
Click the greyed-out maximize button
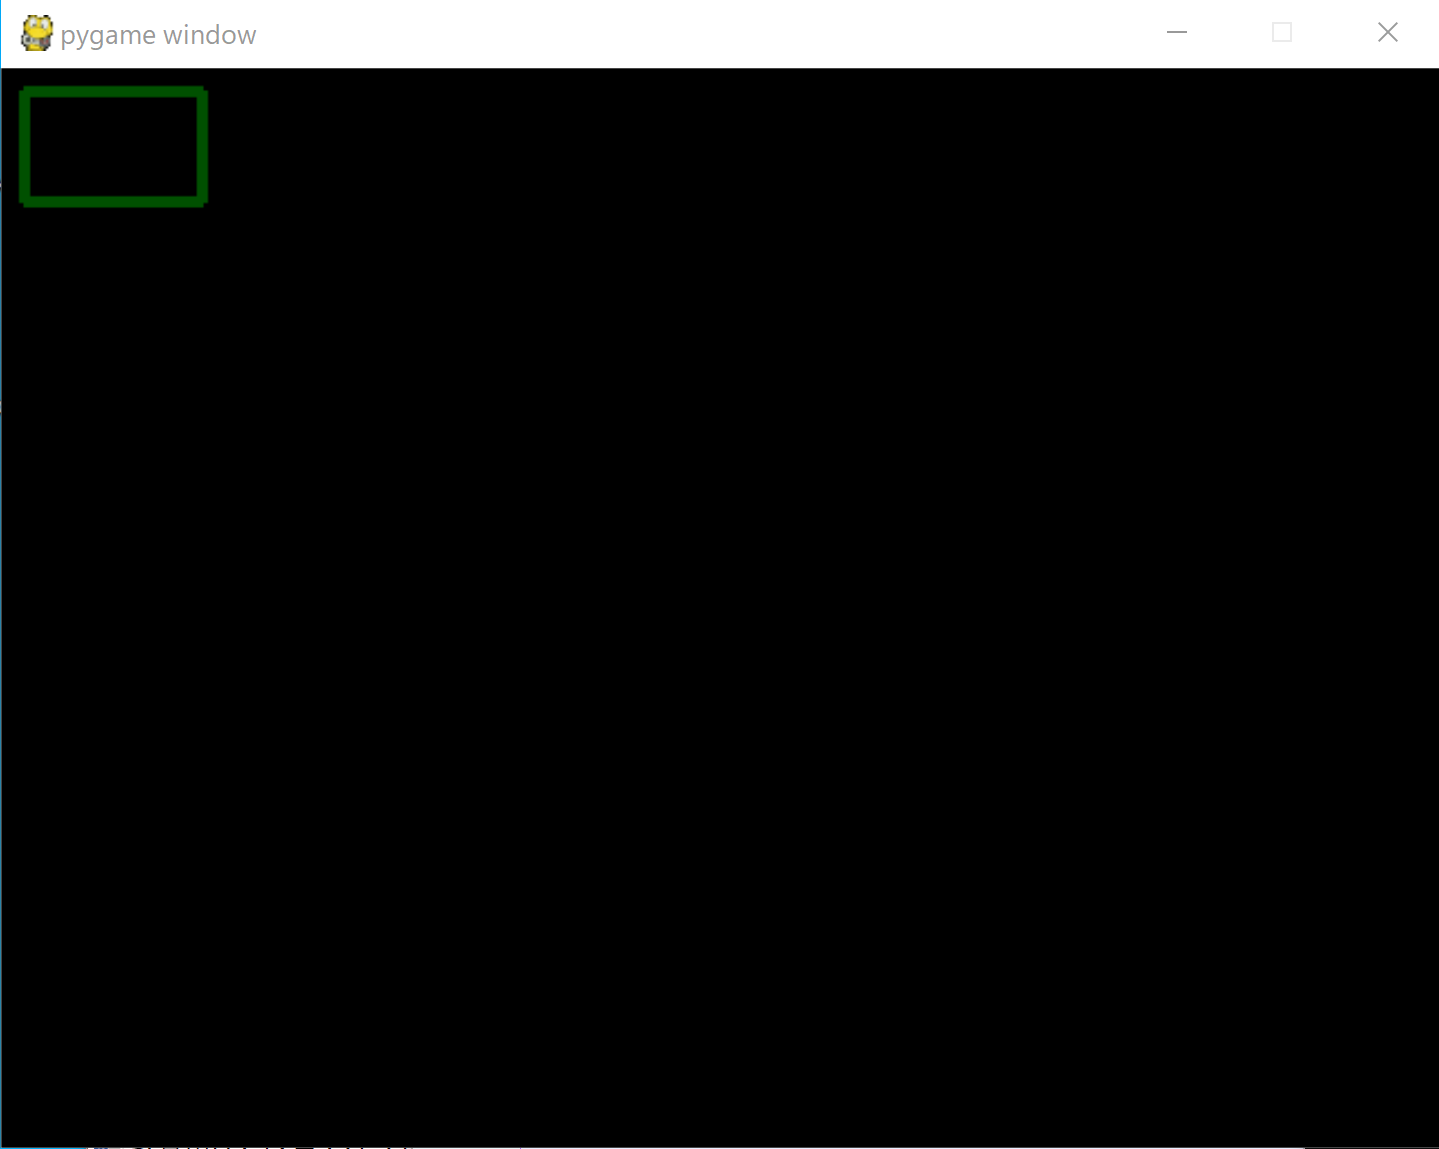[1282, 33]
